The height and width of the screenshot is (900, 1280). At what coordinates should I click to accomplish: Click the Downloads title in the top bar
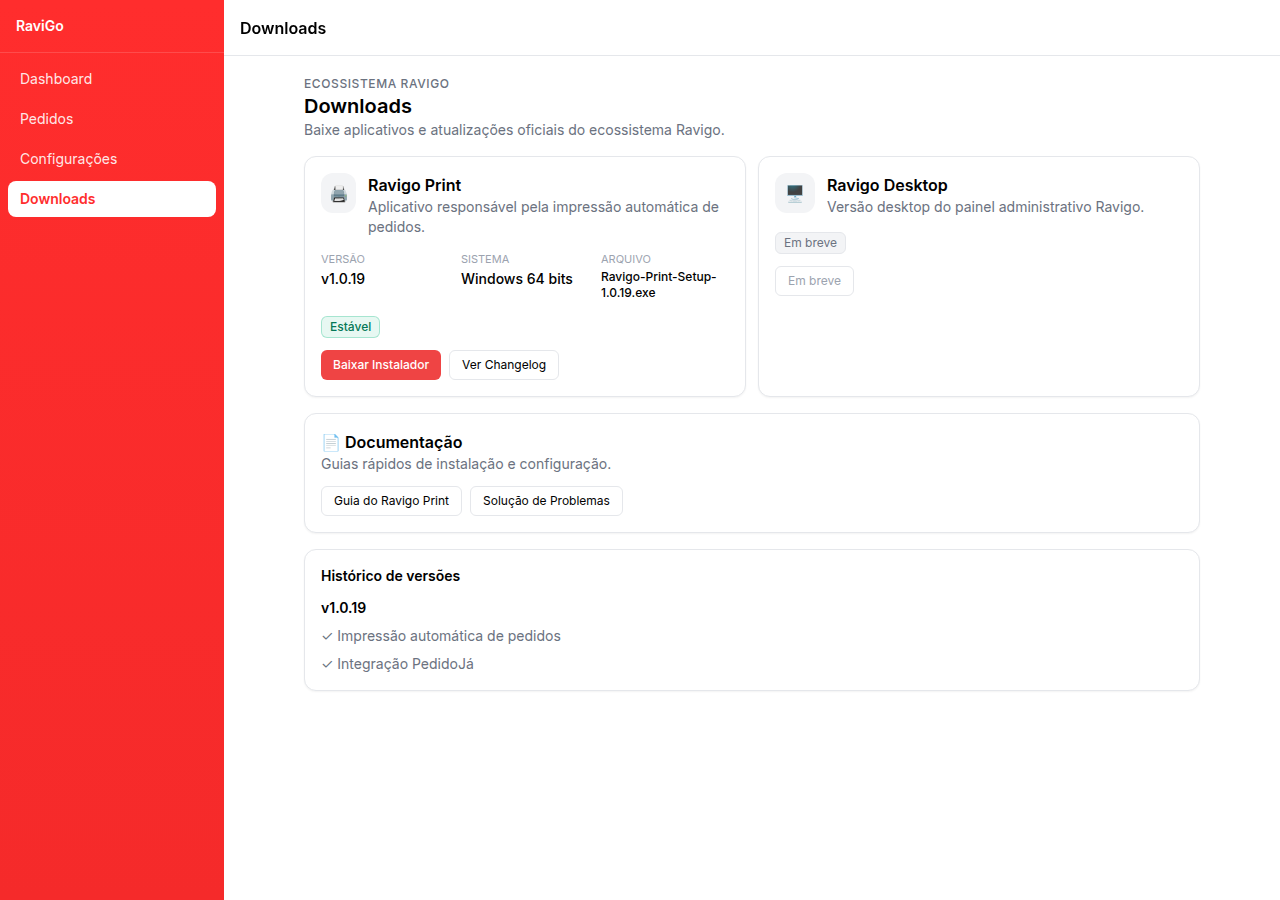(283, 28)
